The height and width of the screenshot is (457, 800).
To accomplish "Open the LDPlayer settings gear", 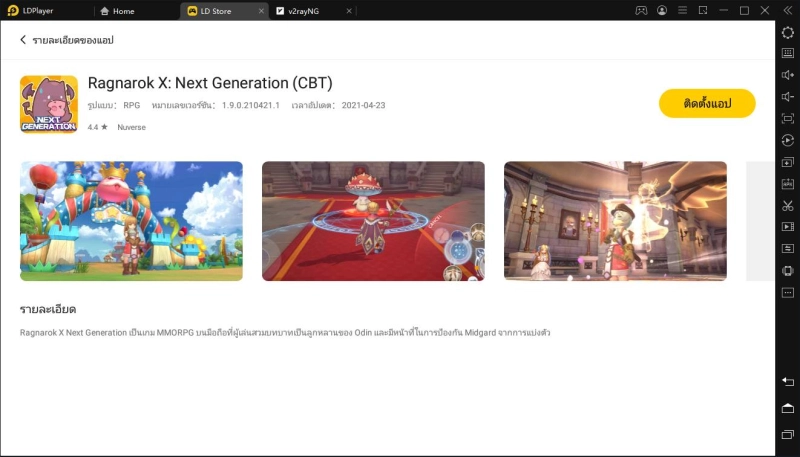I will tap(788, 32).
